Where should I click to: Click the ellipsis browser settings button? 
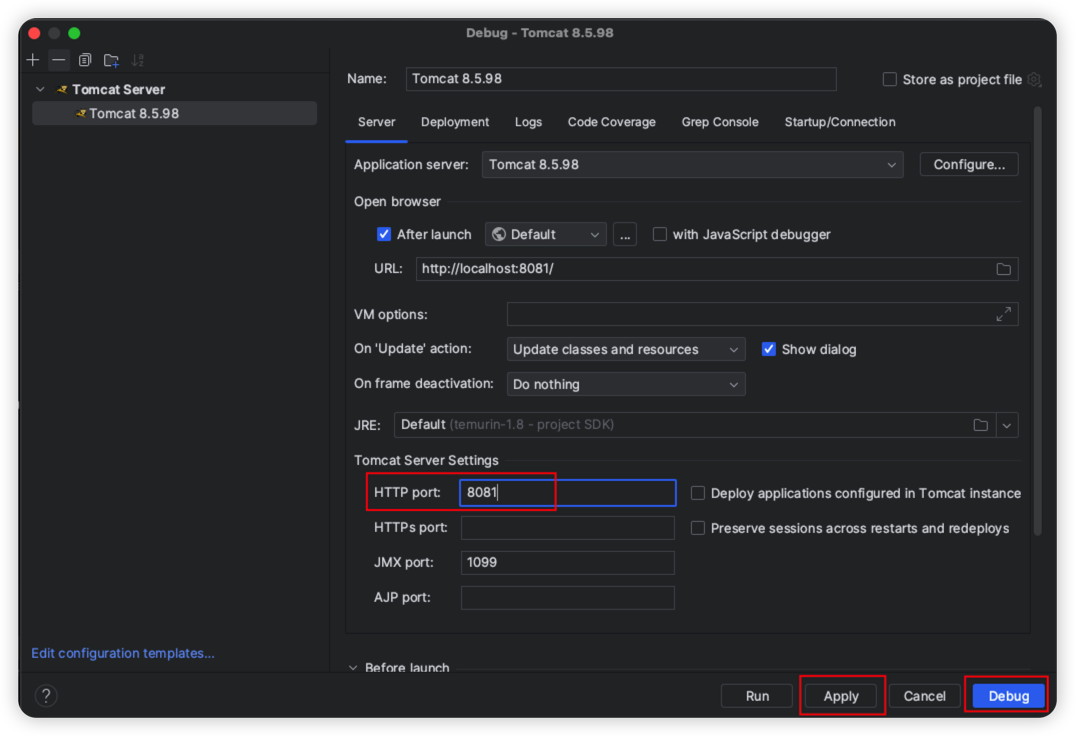[x=625, y=234]
